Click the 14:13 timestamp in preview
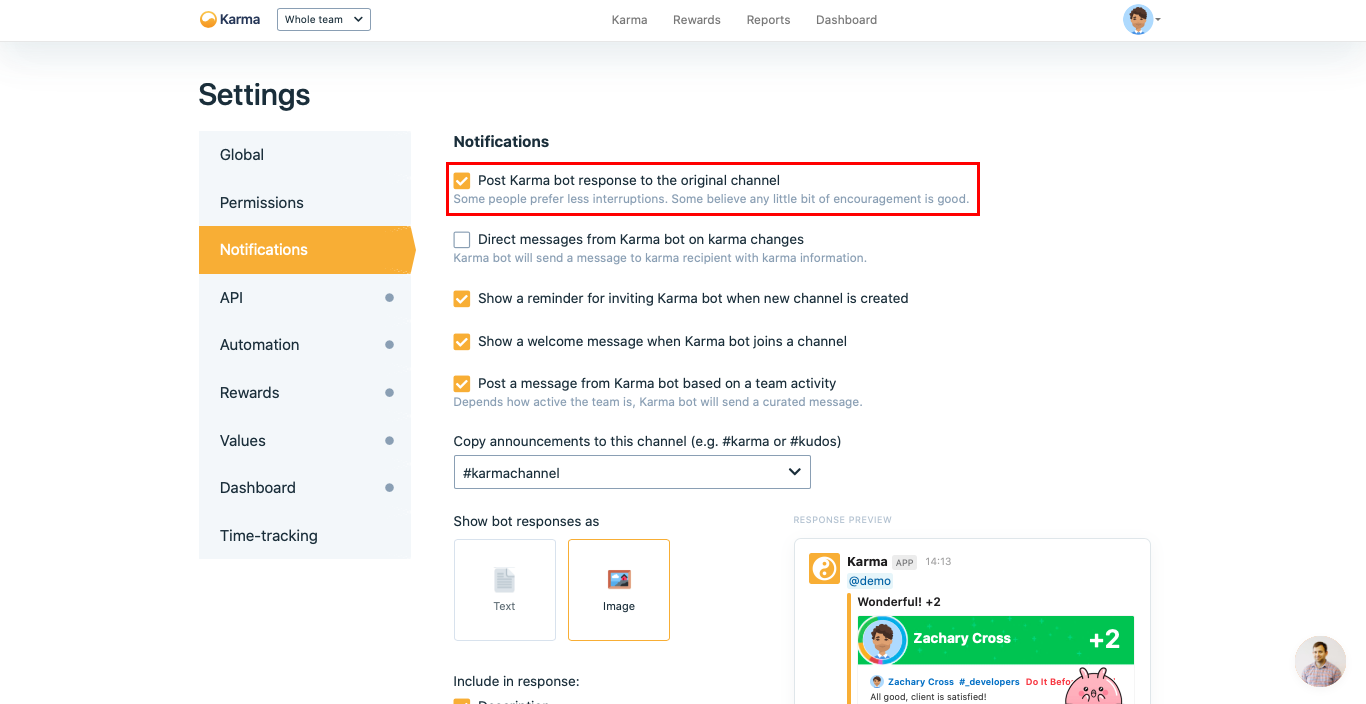The height and width of the screenshot is (704, 1366). click(938, 562)
